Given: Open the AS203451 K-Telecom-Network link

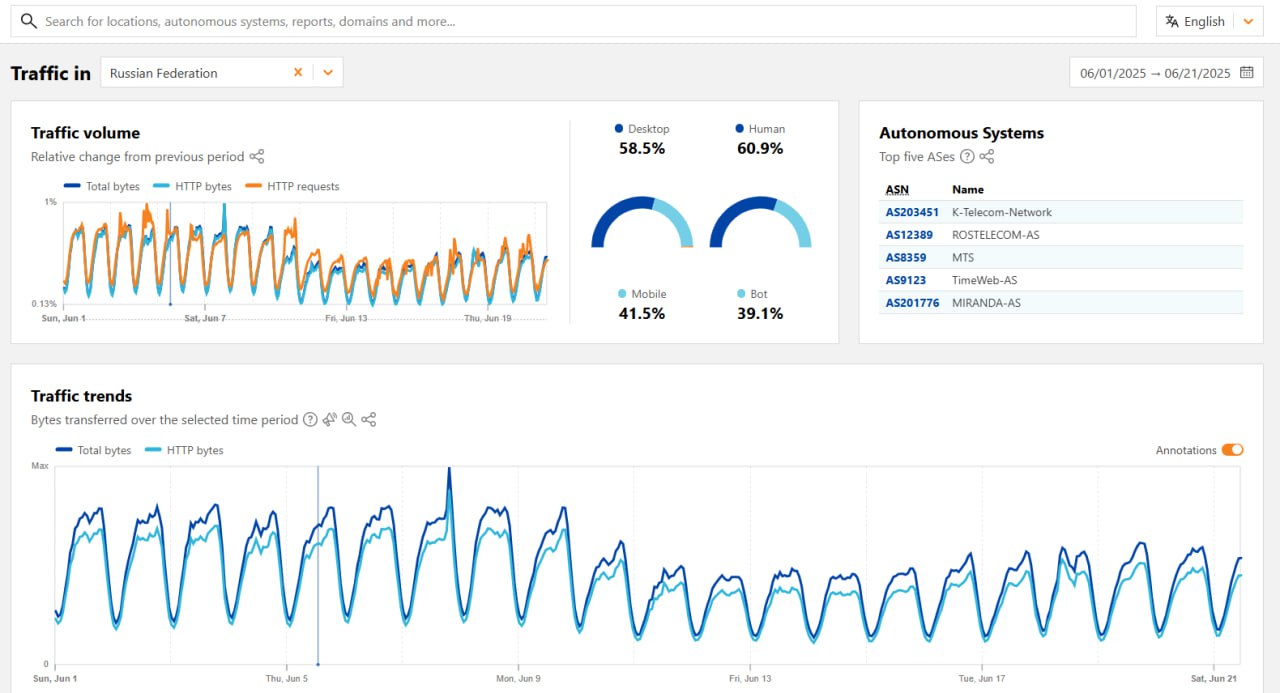Looking at the screenshot, I should 912,212.
